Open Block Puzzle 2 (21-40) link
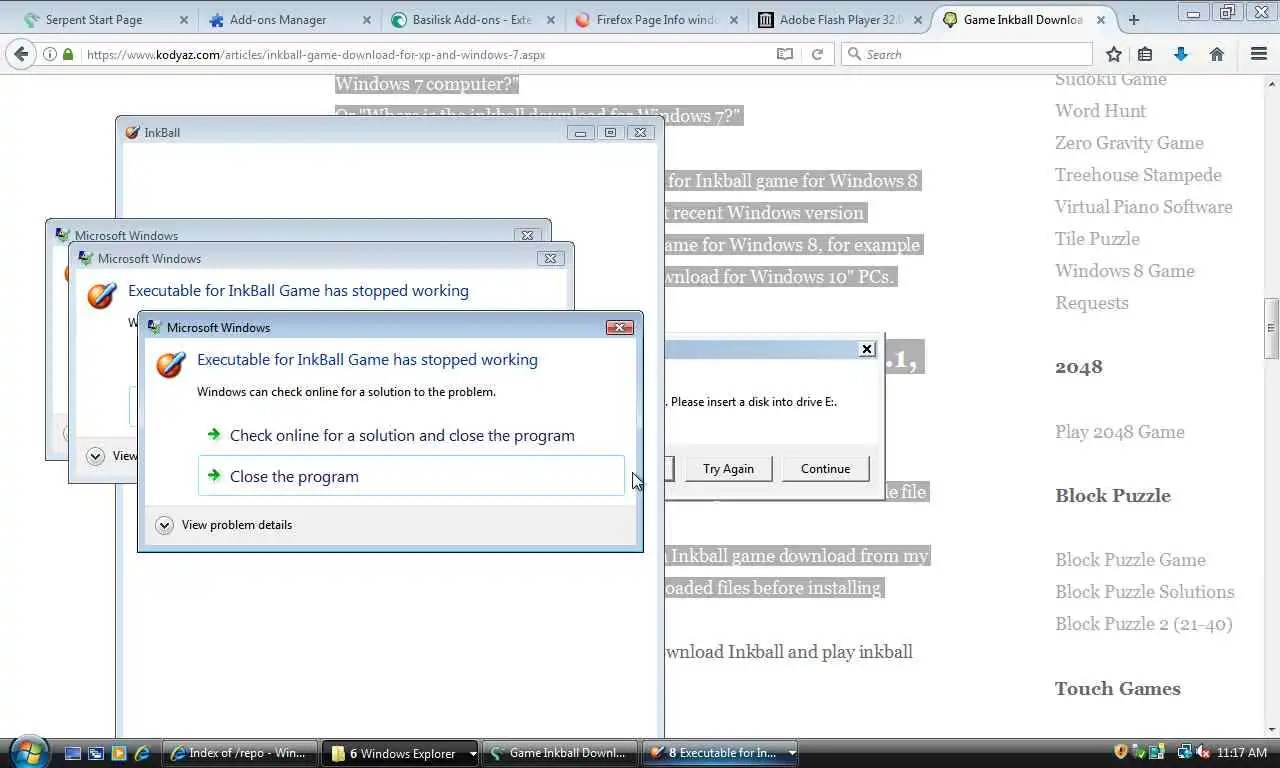Viewport: 1280px width, 768px height. pos(1143,624)
